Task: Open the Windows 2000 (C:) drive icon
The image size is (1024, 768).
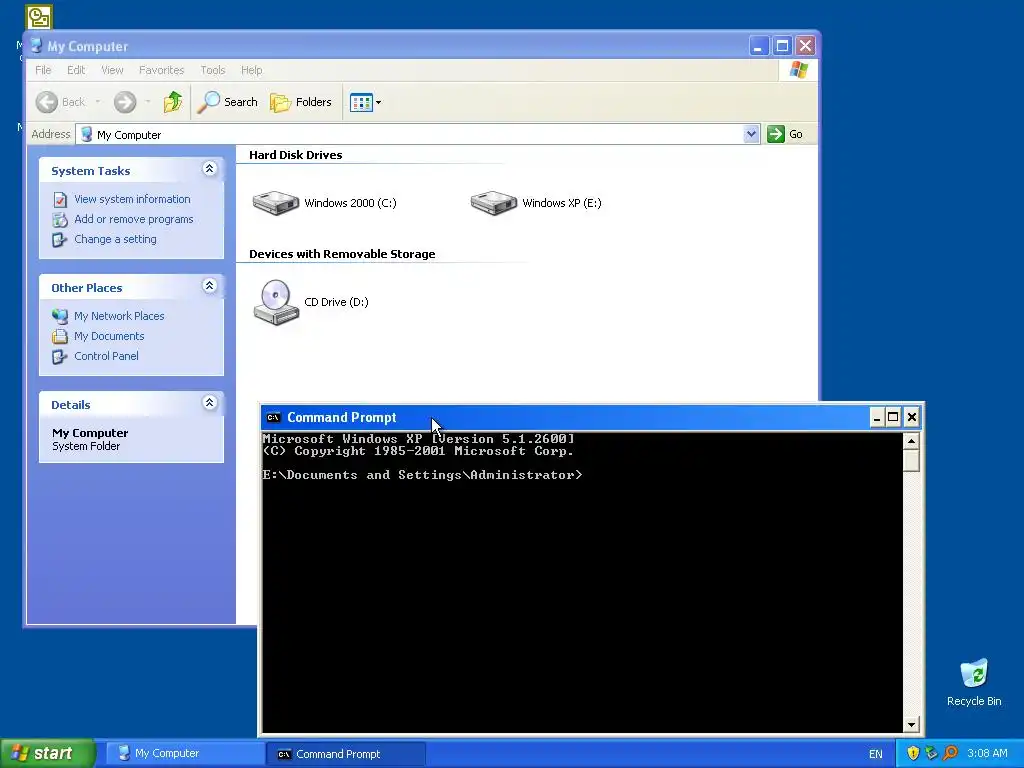Action: [x=276, y=202]
